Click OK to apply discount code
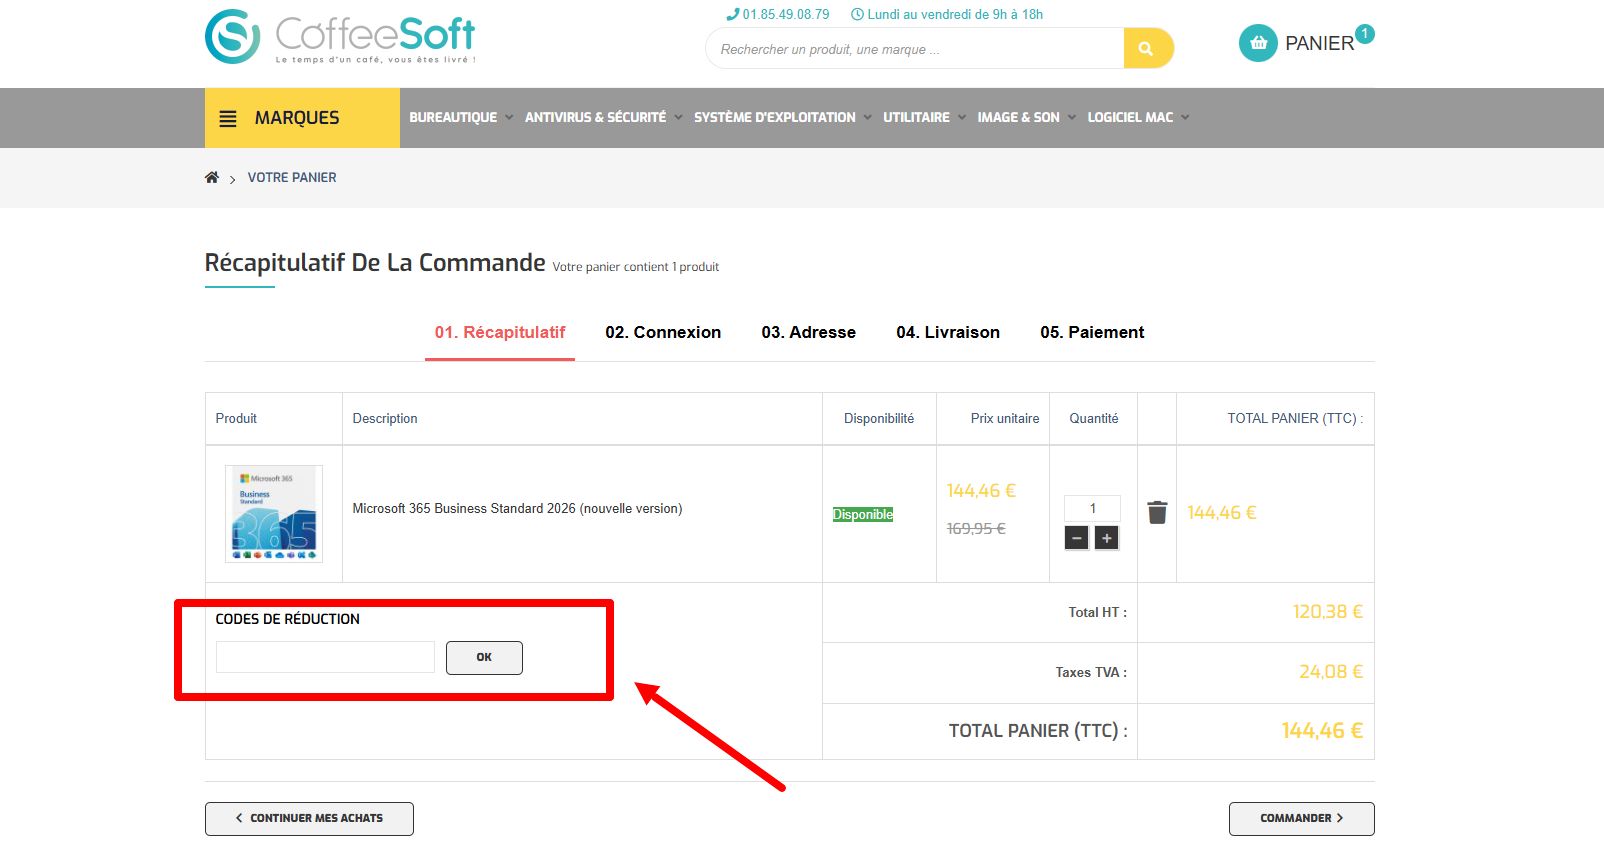1604x857 pixels. [484, 657]
